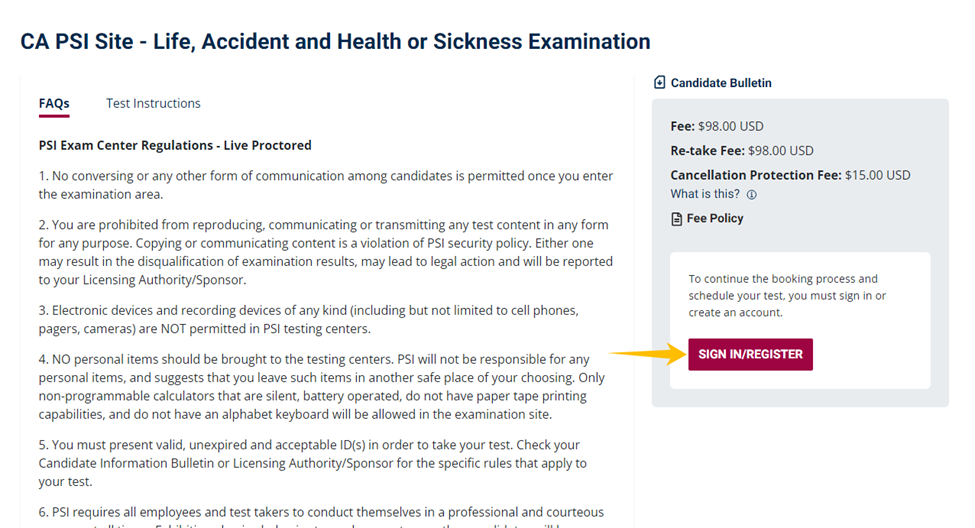Open the Candidate Bulletin link

pyautogui.click(x=721, y=83)
